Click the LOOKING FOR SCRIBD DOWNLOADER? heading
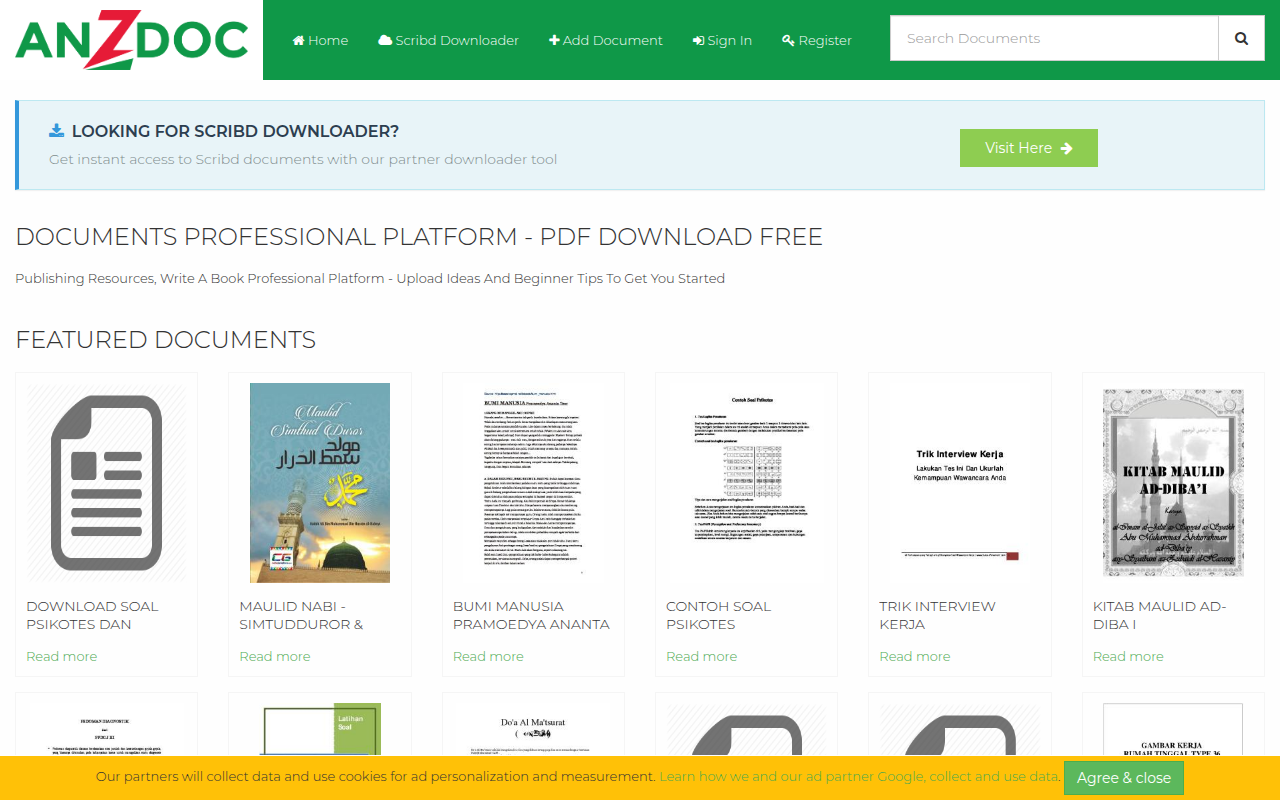 [x=235, y=131]
